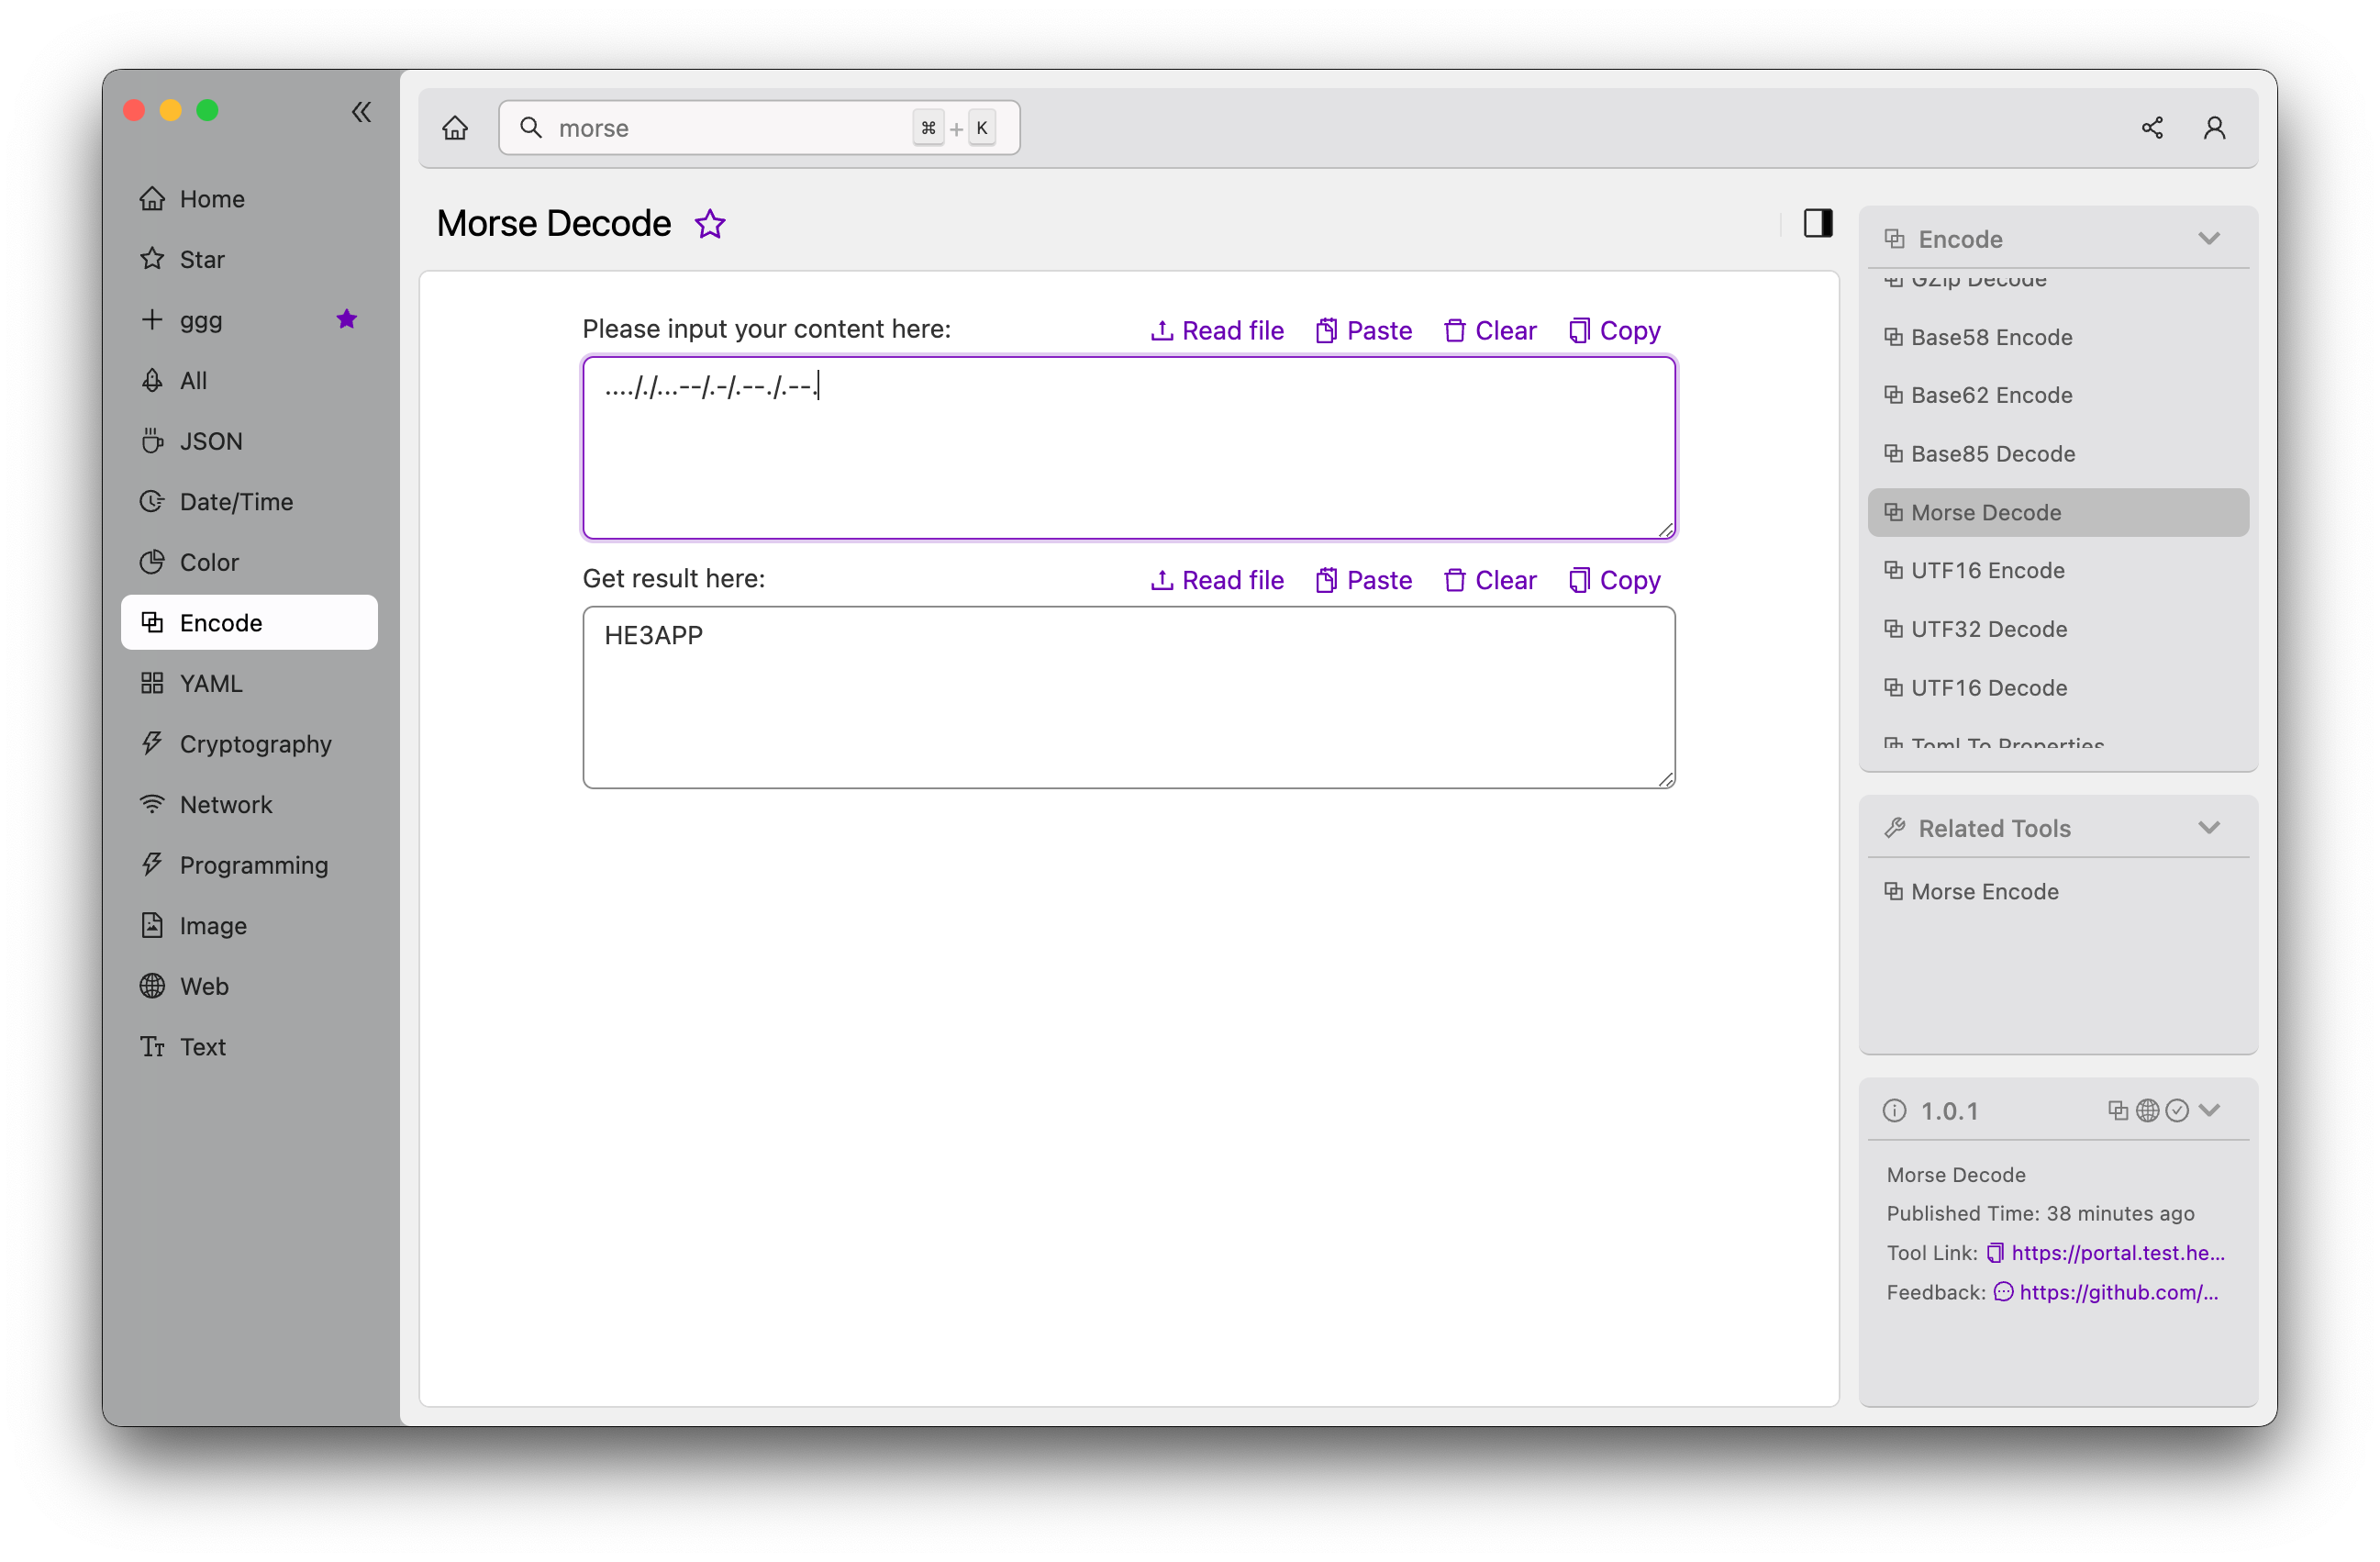
Task: Click Read file above the result box
Action: [1217, 580]
